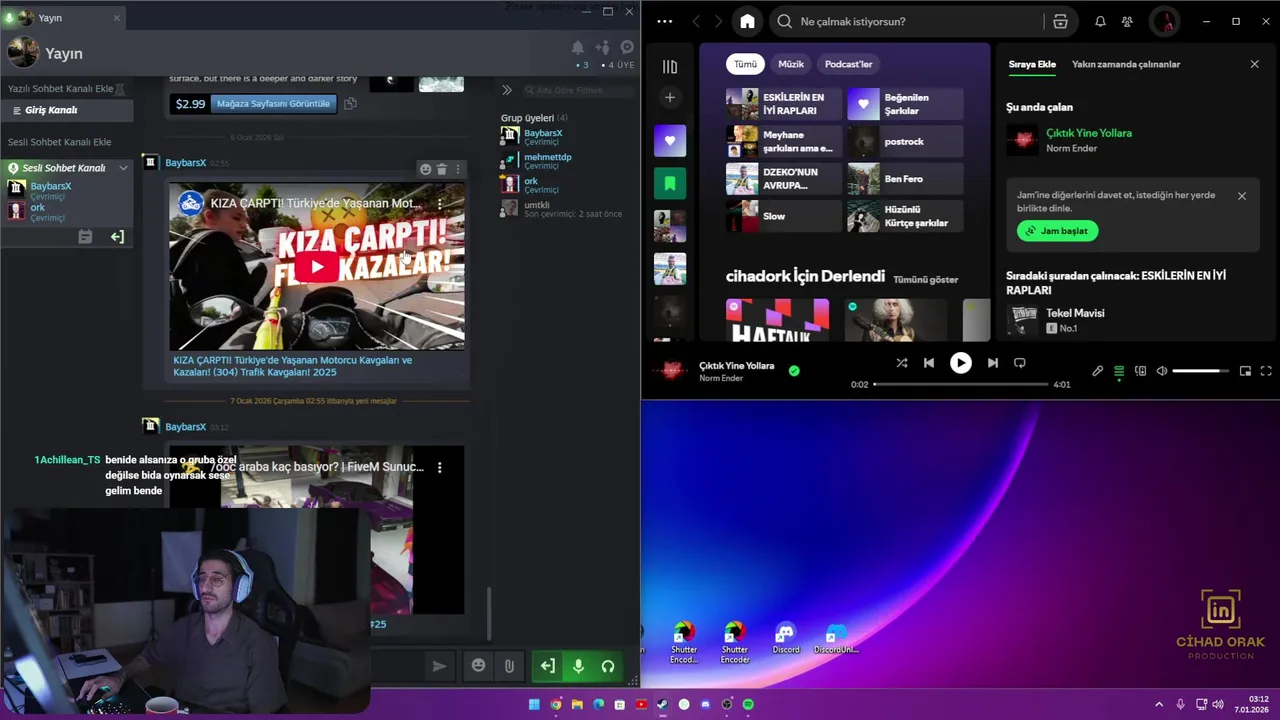Image resolution: width=1280 pixels, height=720 pixels.
Task: Click Mağaza Sayfasını Görüntüle button
Action: [x=273, y=103]
